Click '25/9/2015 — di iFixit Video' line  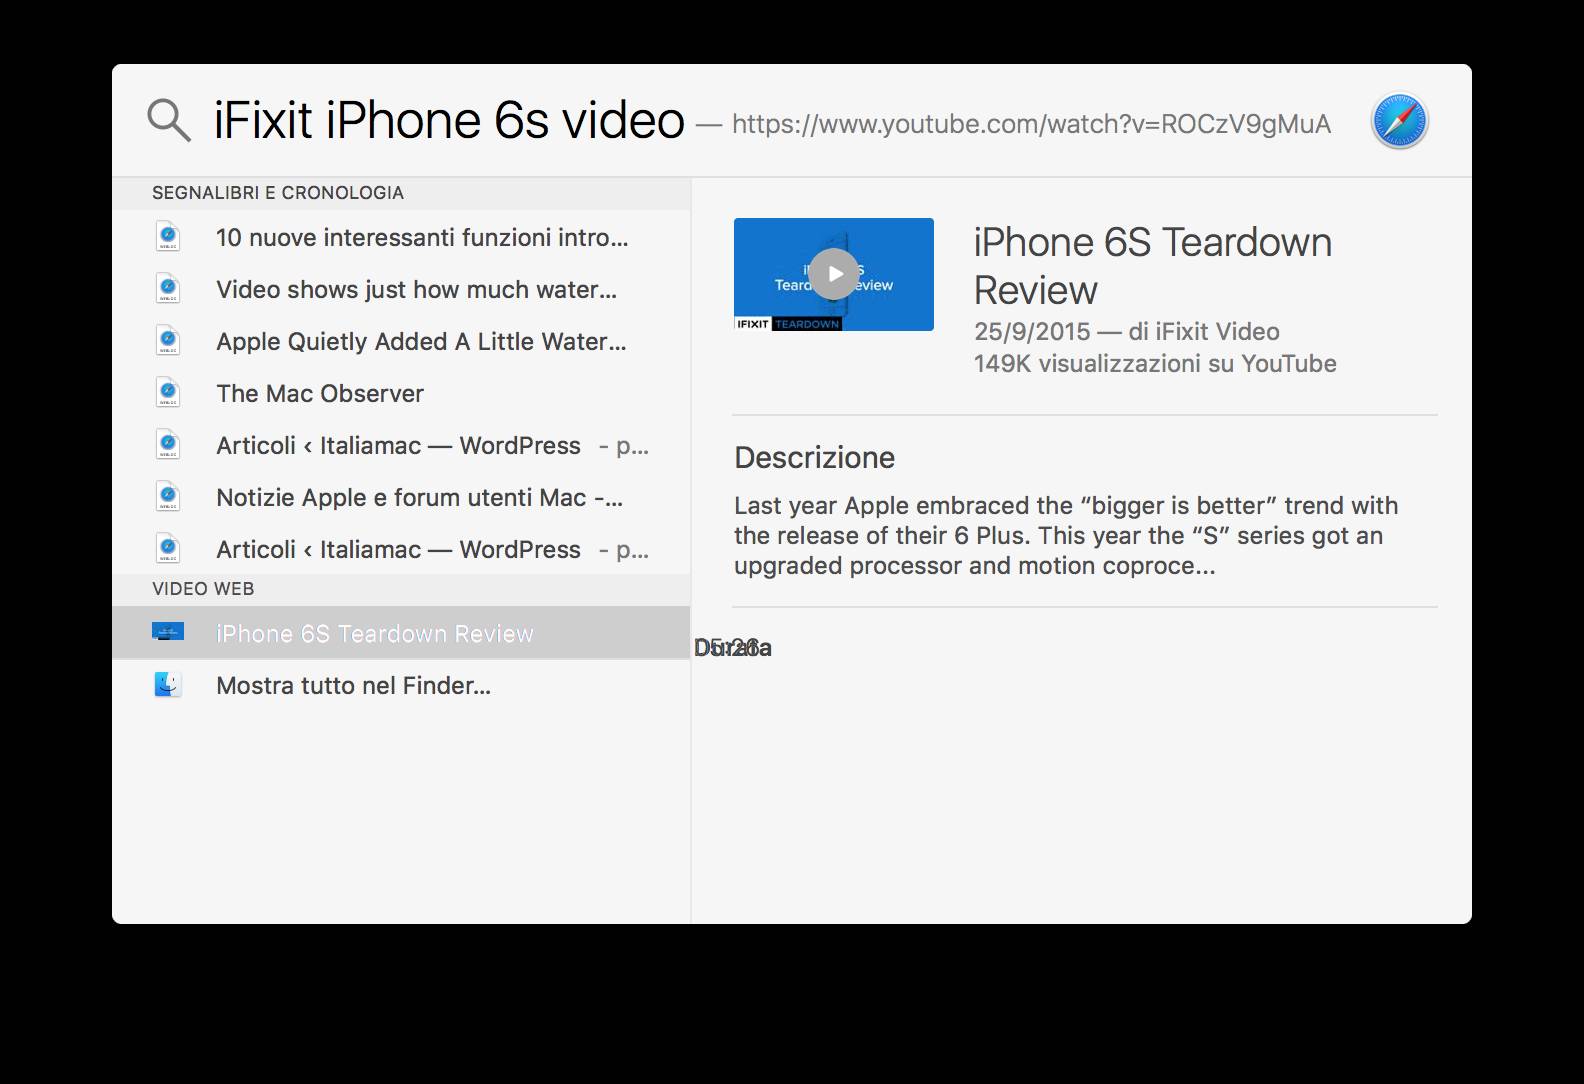(x=1127, y=331)
